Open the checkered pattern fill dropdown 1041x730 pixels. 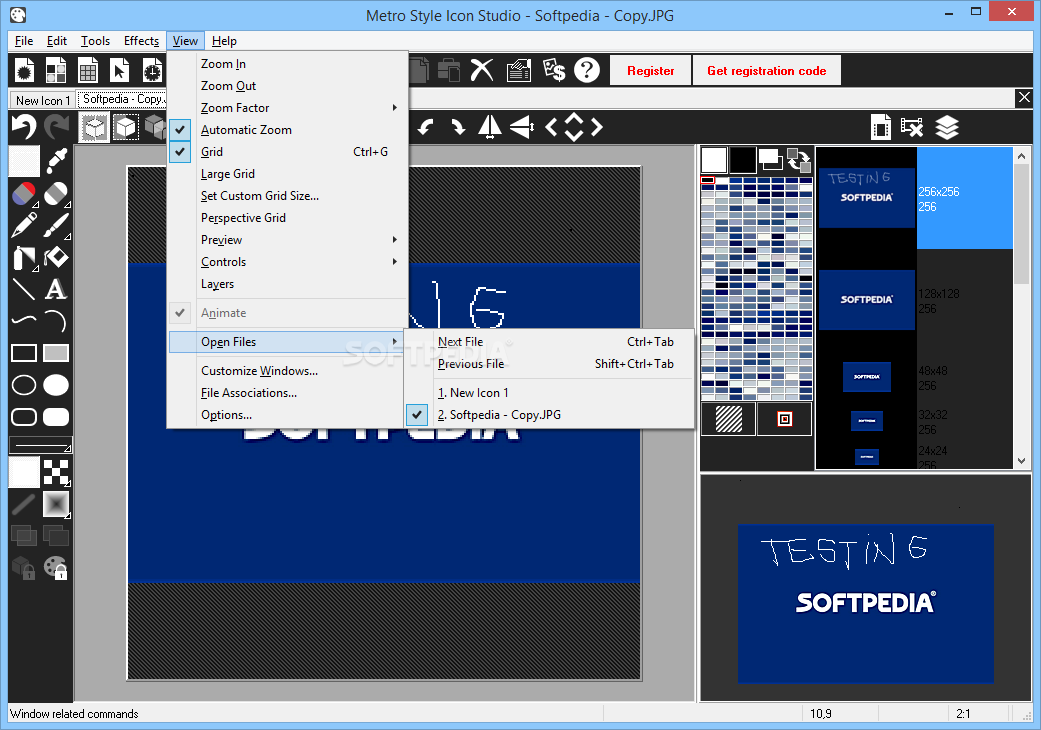pos(56,473)
